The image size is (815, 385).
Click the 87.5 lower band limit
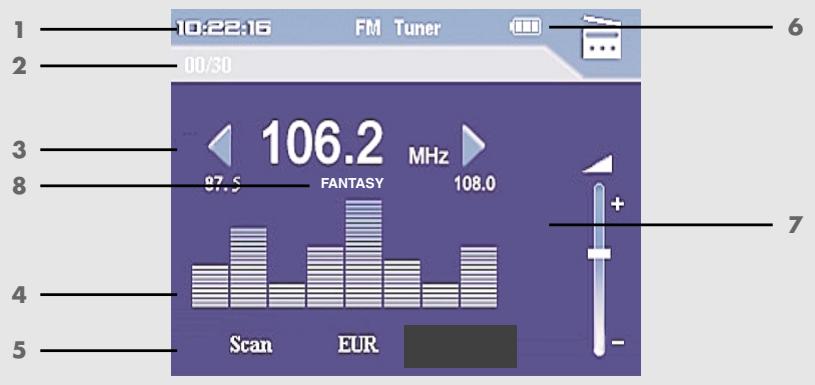coord(223,184)
